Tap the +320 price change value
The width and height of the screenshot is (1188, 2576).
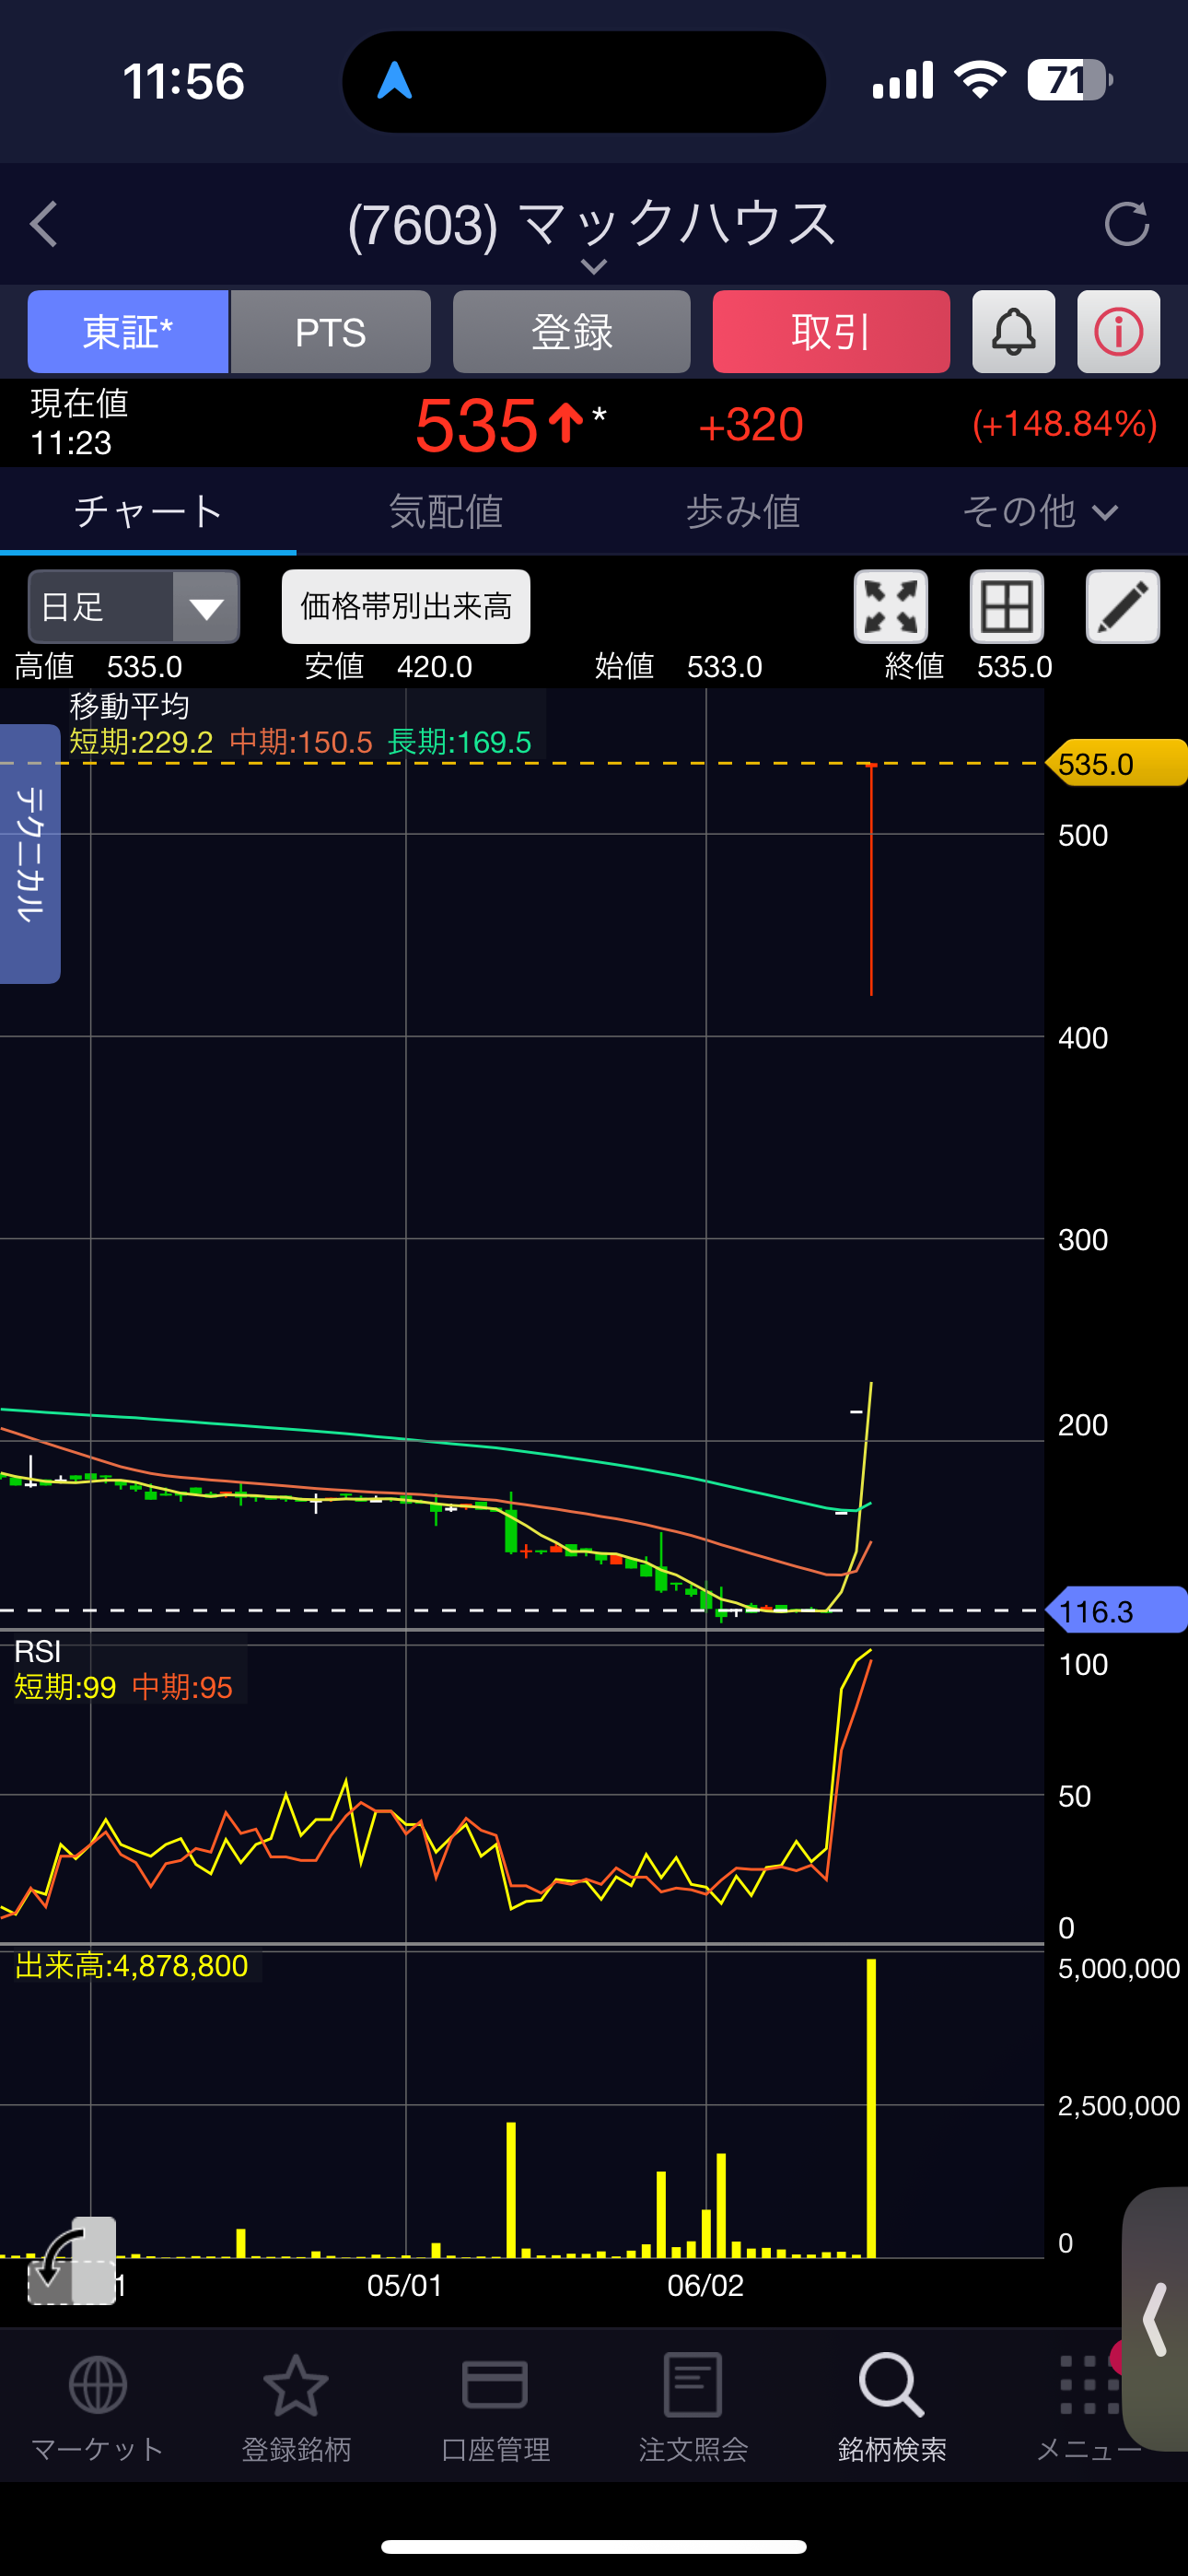coord(751,425)
